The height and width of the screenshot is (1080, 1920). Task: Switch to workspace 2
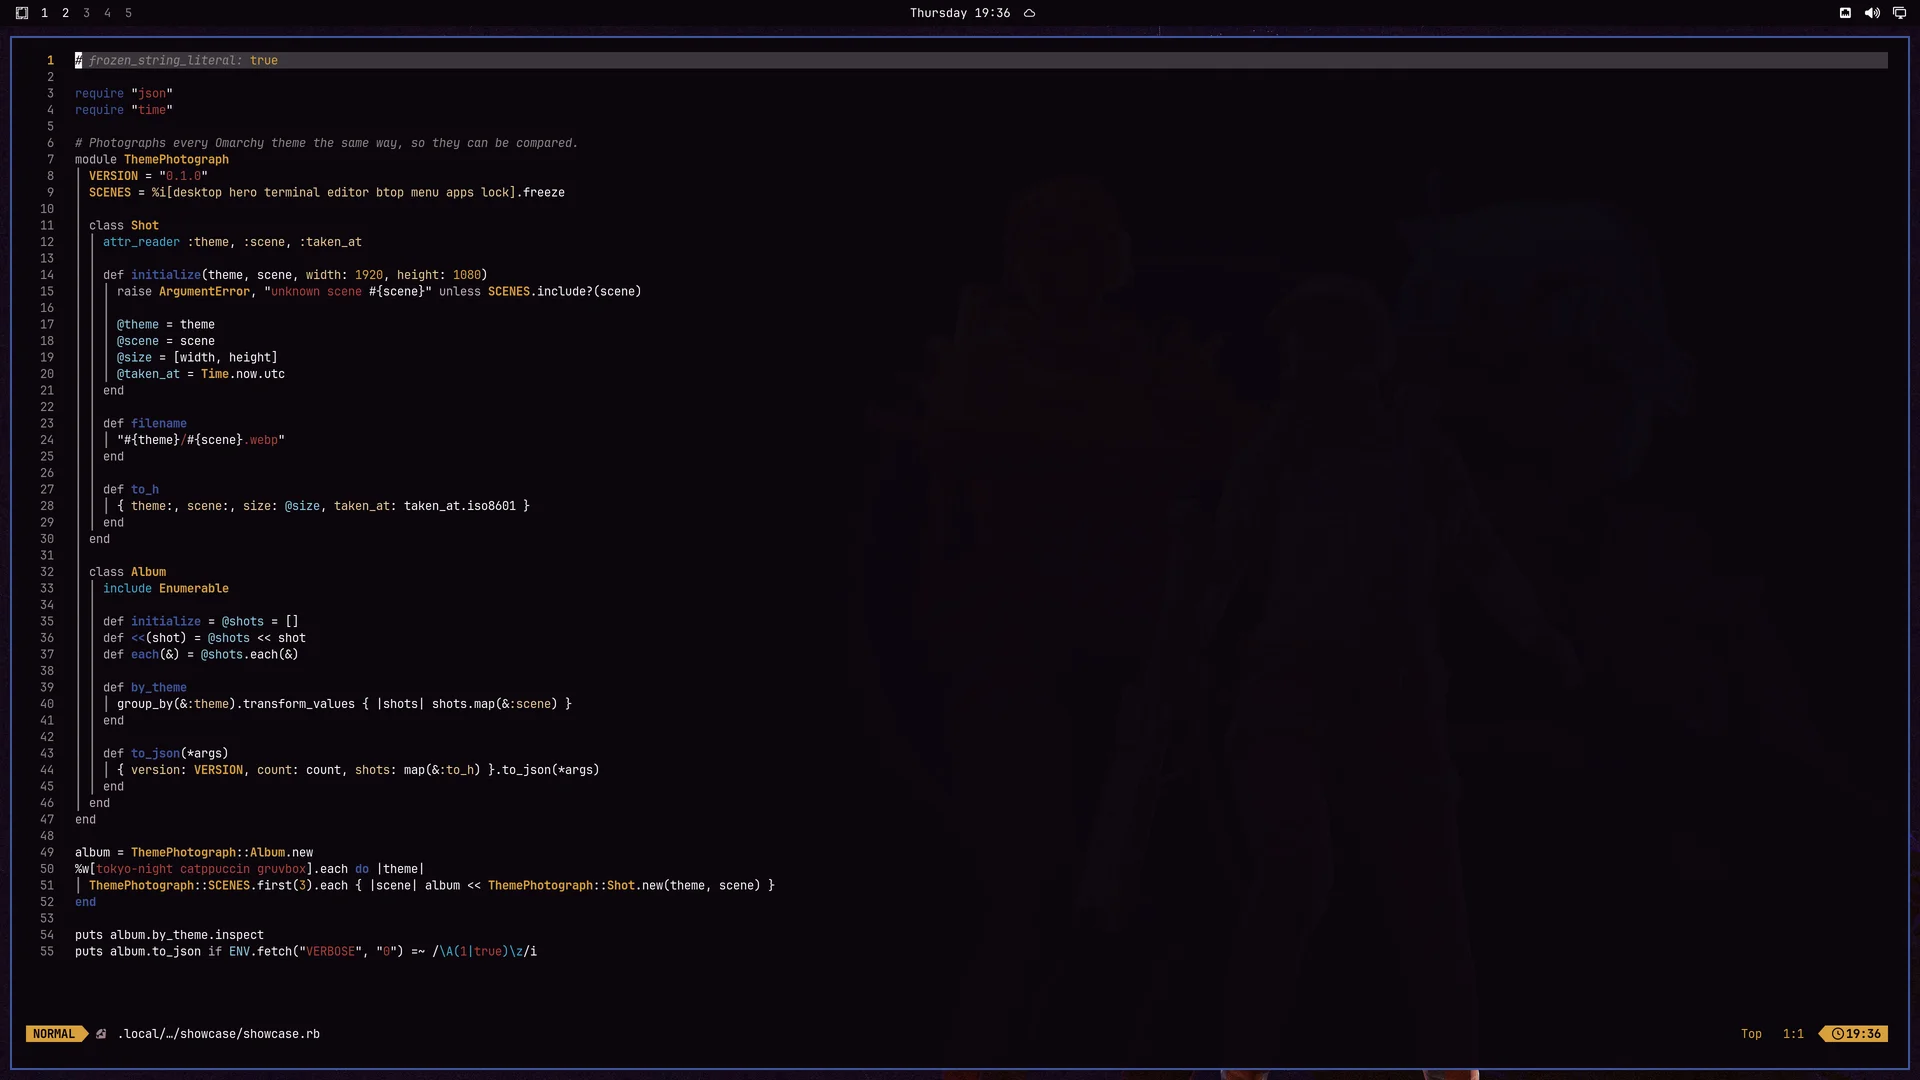coord(65,13)
